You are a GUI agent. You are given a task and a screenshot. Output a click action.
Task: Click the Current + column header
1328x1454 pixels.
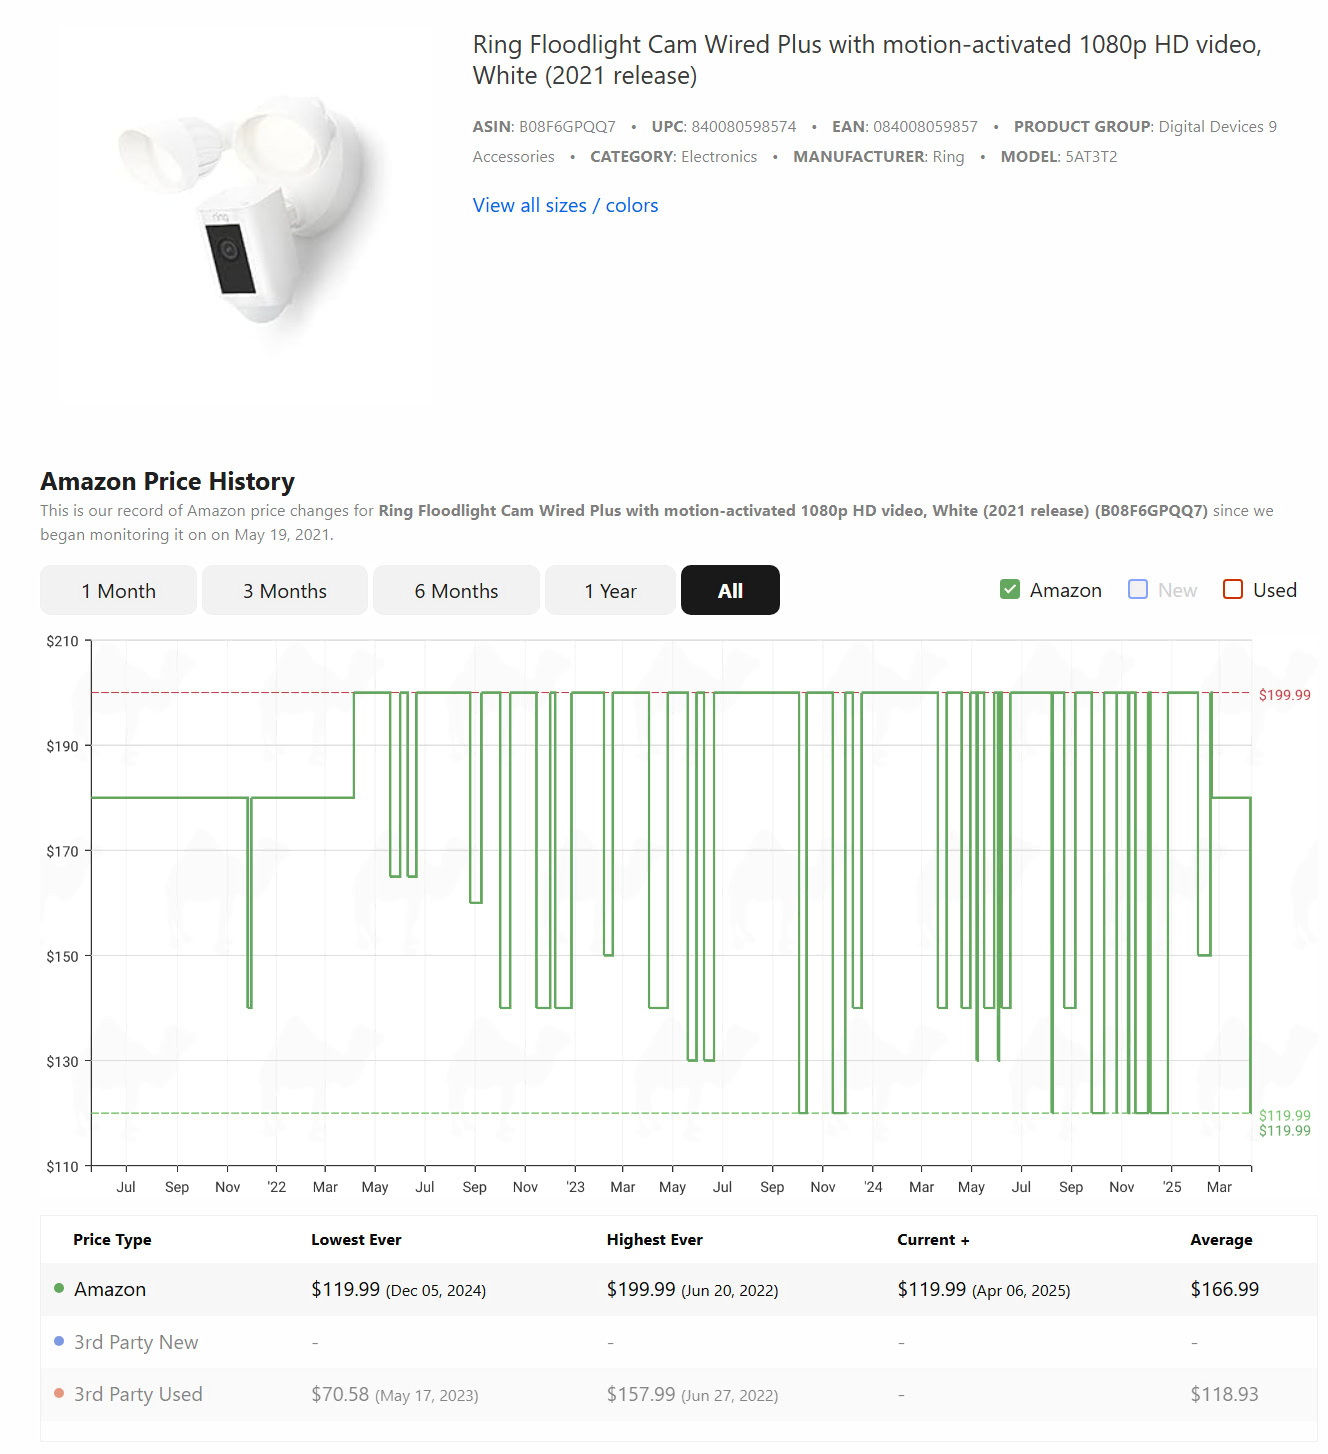933,1239
